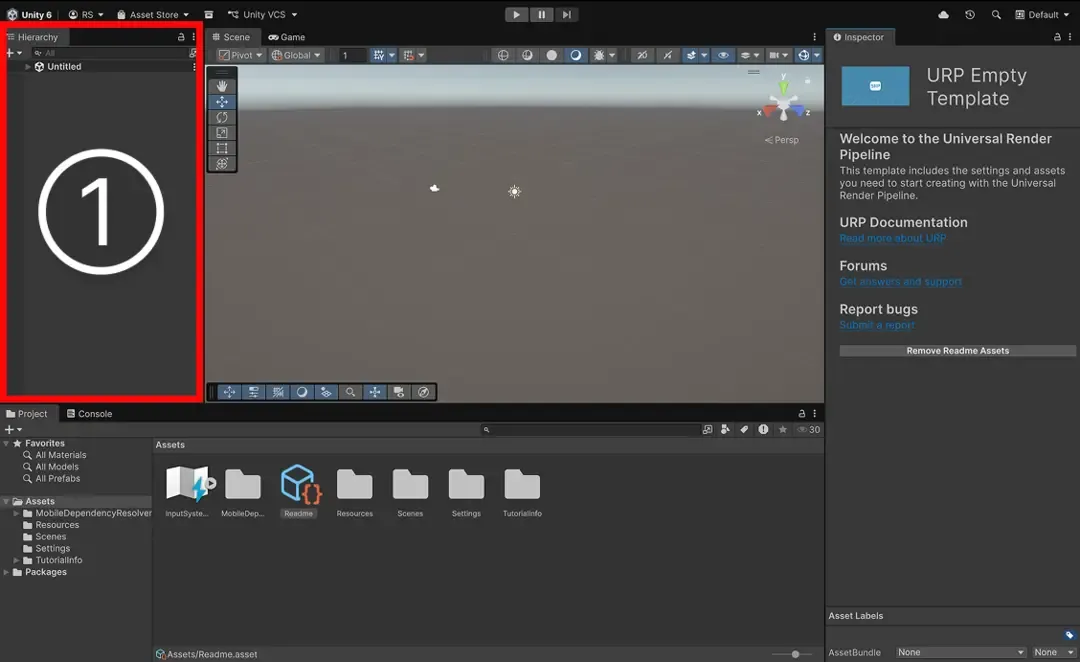Click the Pause button
The image size is (1080, 662).
(541, 15)
